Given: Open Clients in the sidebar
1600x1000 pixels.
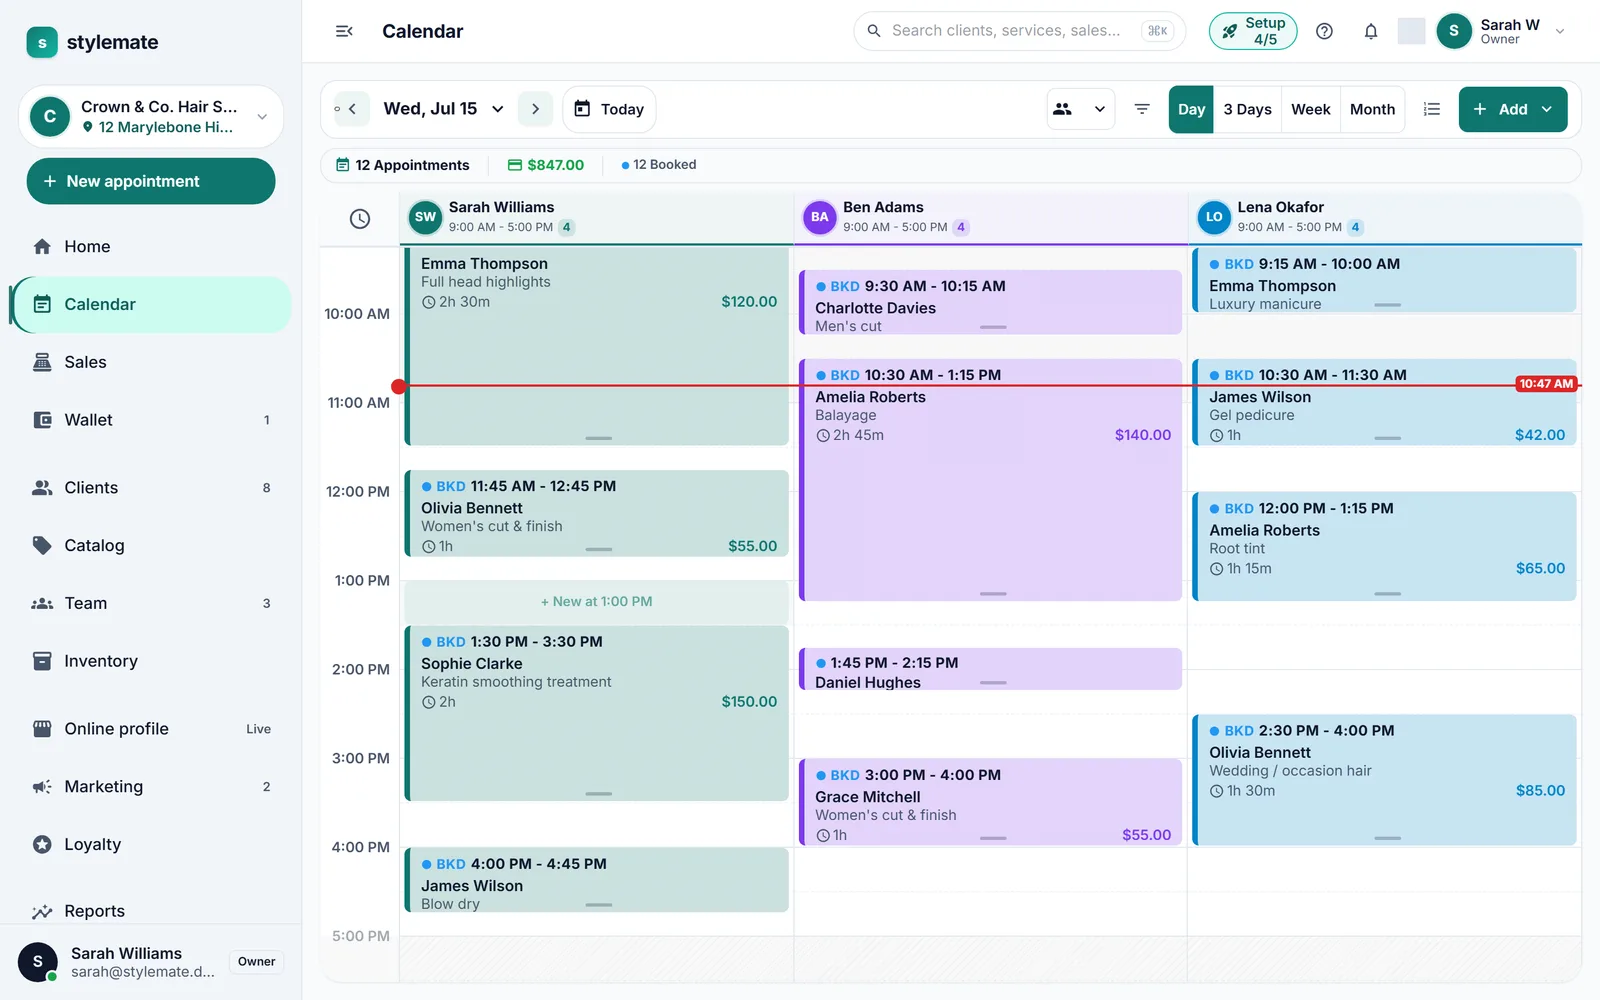Looking at the screenshot, I should (150, 488).
